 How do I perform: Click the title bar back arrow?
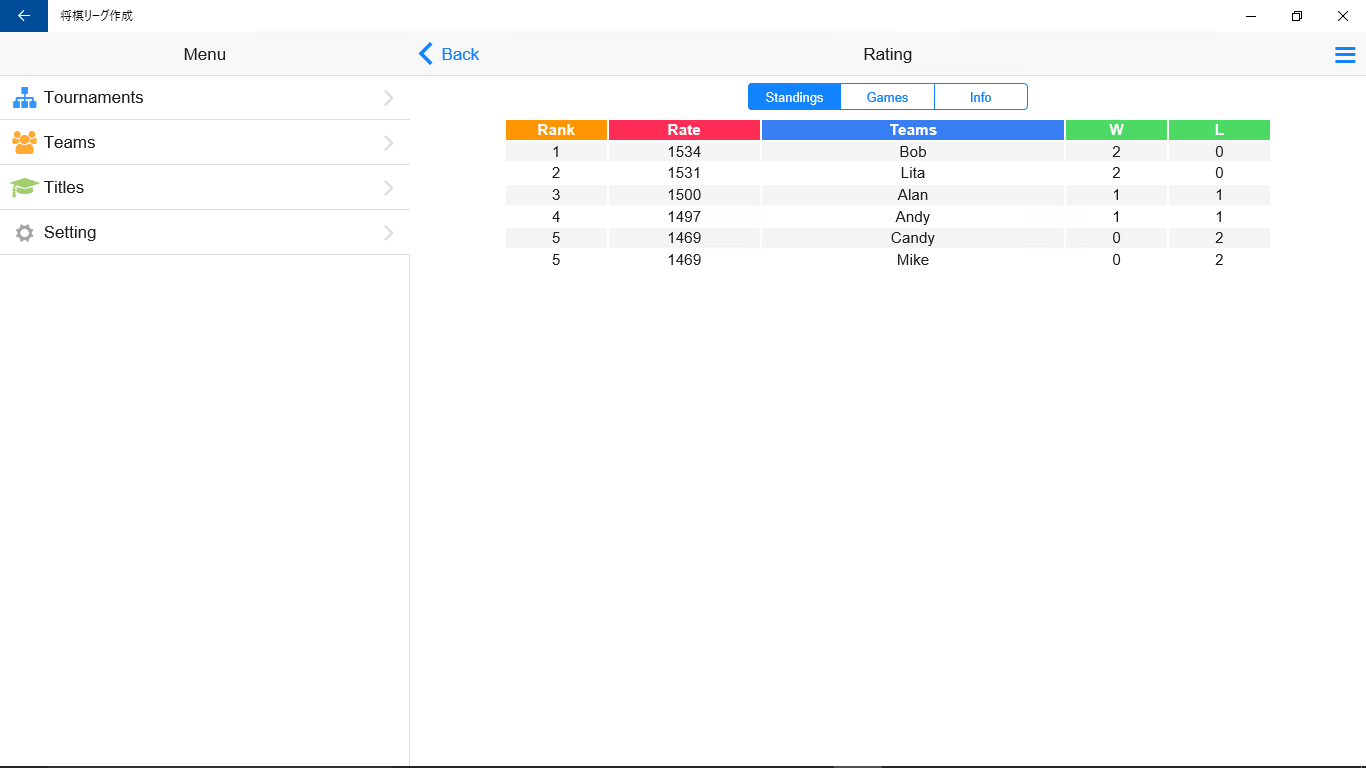pos(24,16)
